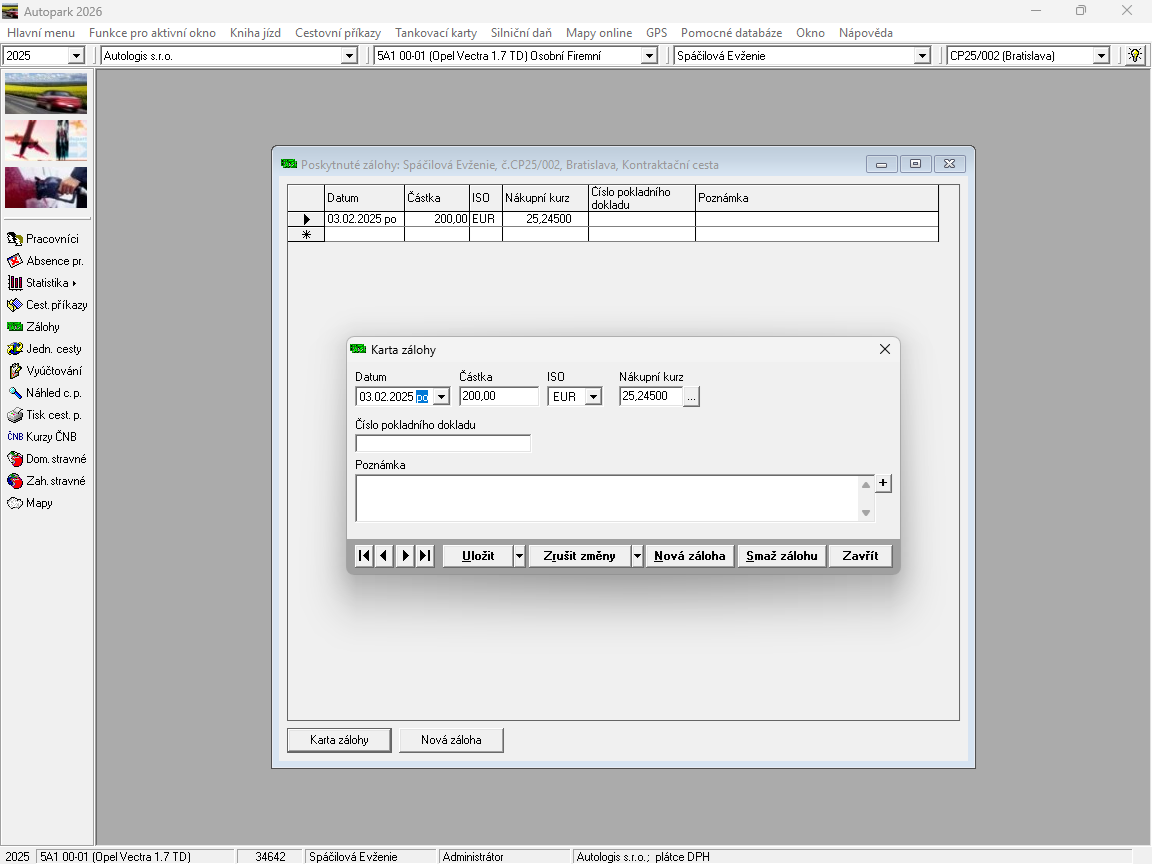The width and height of the screenshot is (1152, 864).
Task: Open the Uložit button arrow menu
Action: [519, 556]
